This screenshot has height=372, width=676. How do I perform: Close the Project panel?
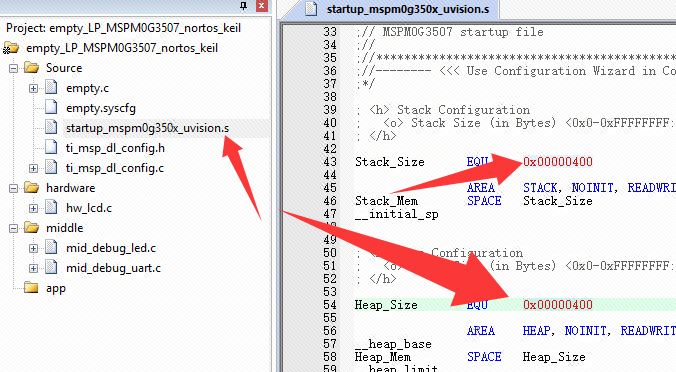pyautogui.click(x=261, y=5)
